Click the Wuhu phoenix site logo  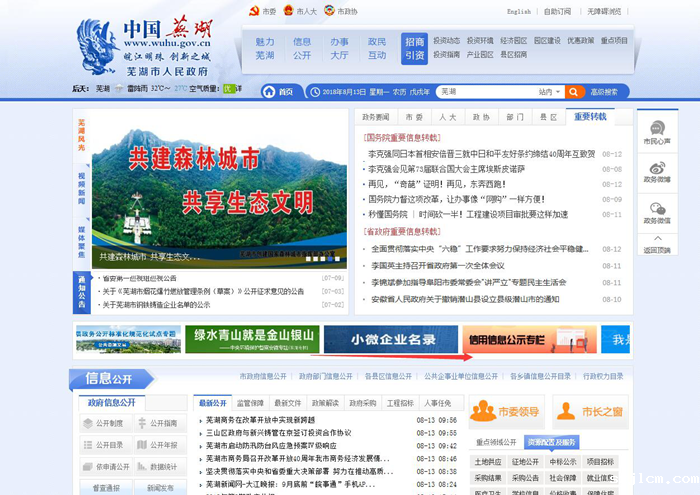95,46
